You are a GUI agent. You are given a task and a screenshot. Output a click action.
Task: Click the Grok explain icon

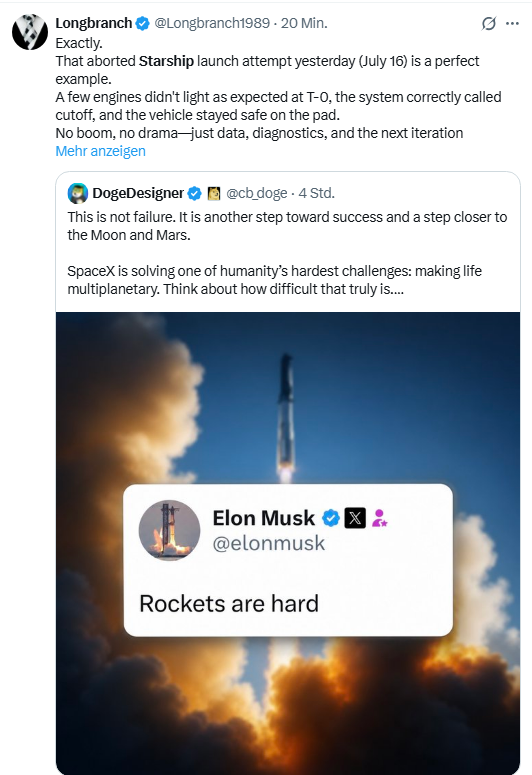[x=488, y=23]
